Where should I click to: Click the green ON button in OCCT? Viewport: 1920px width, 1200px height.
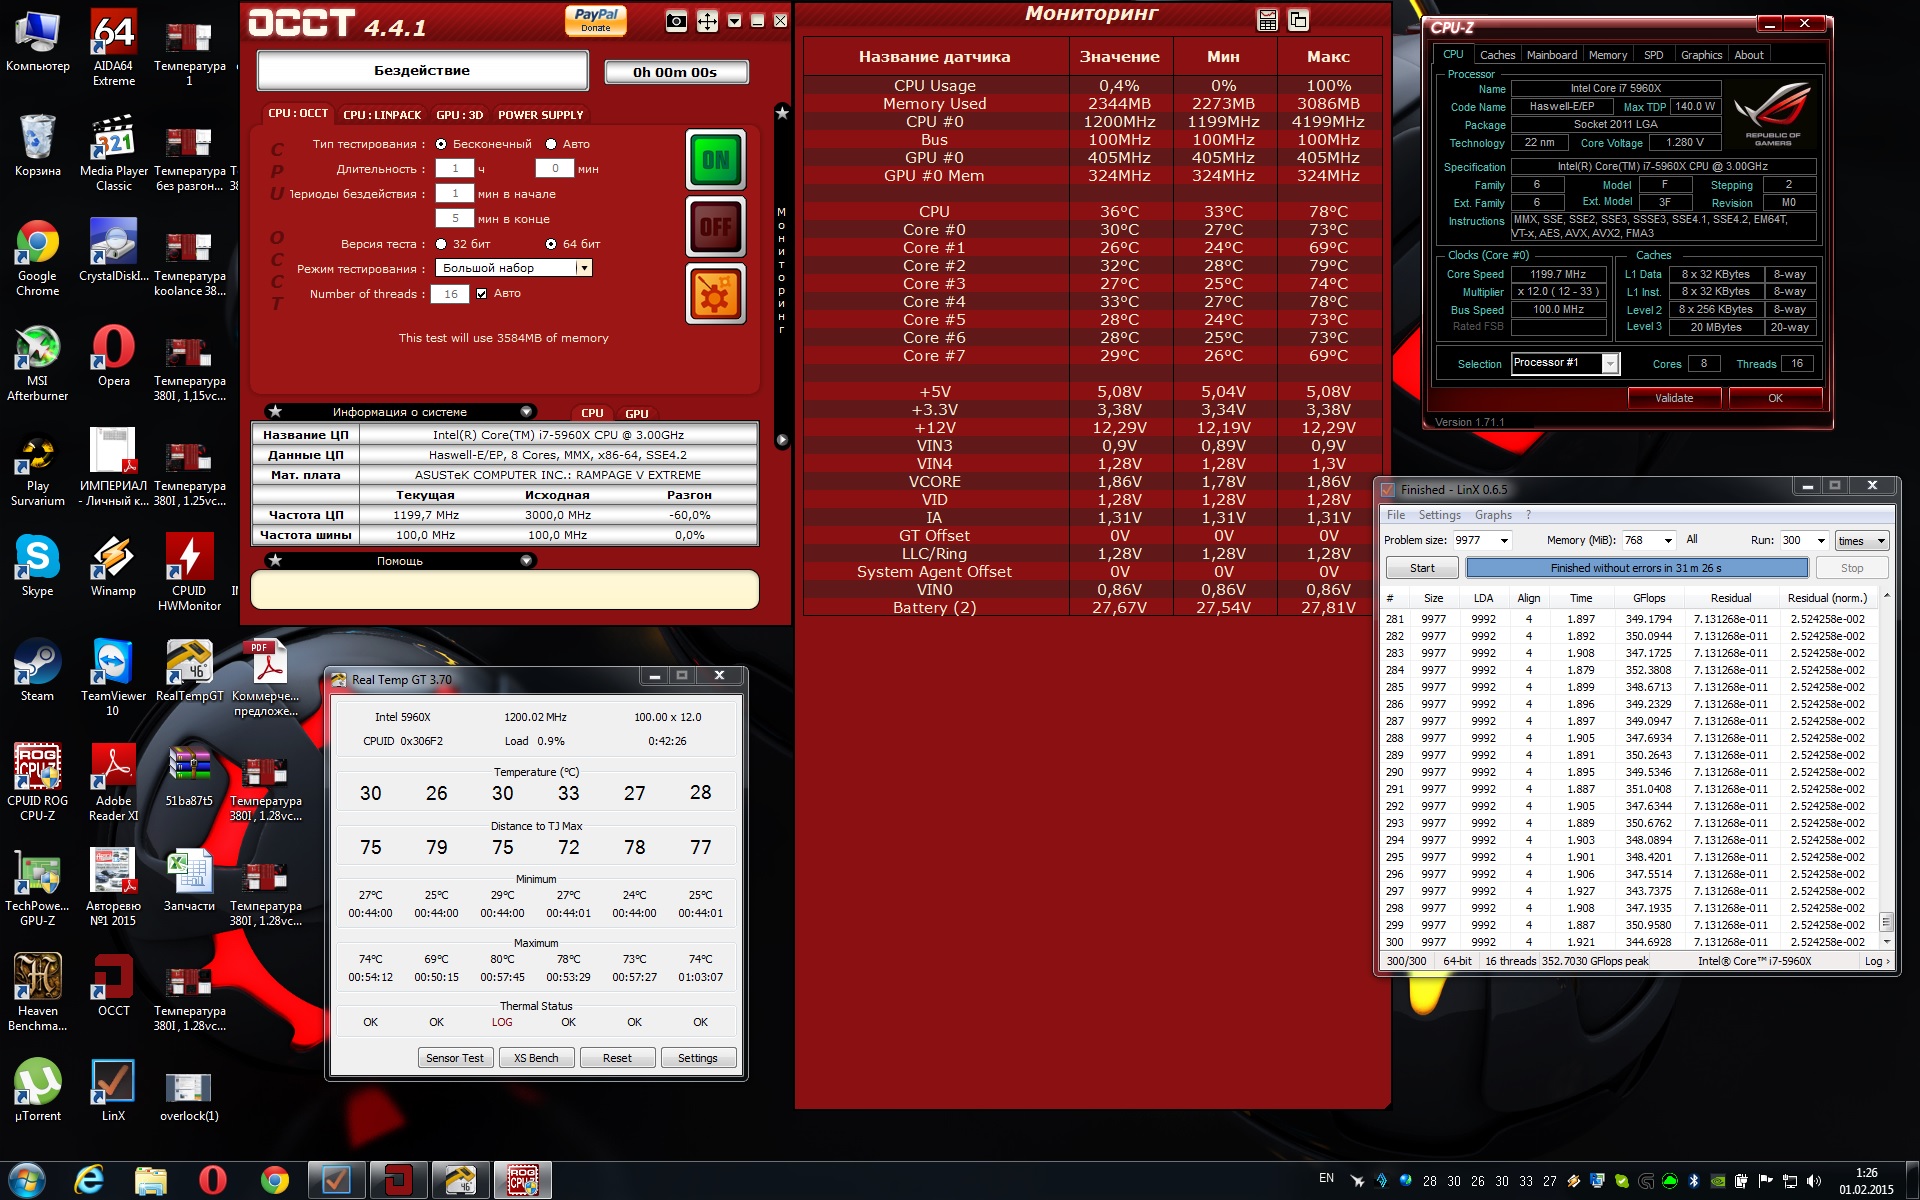pyautogui.click(x=715, y=160)
